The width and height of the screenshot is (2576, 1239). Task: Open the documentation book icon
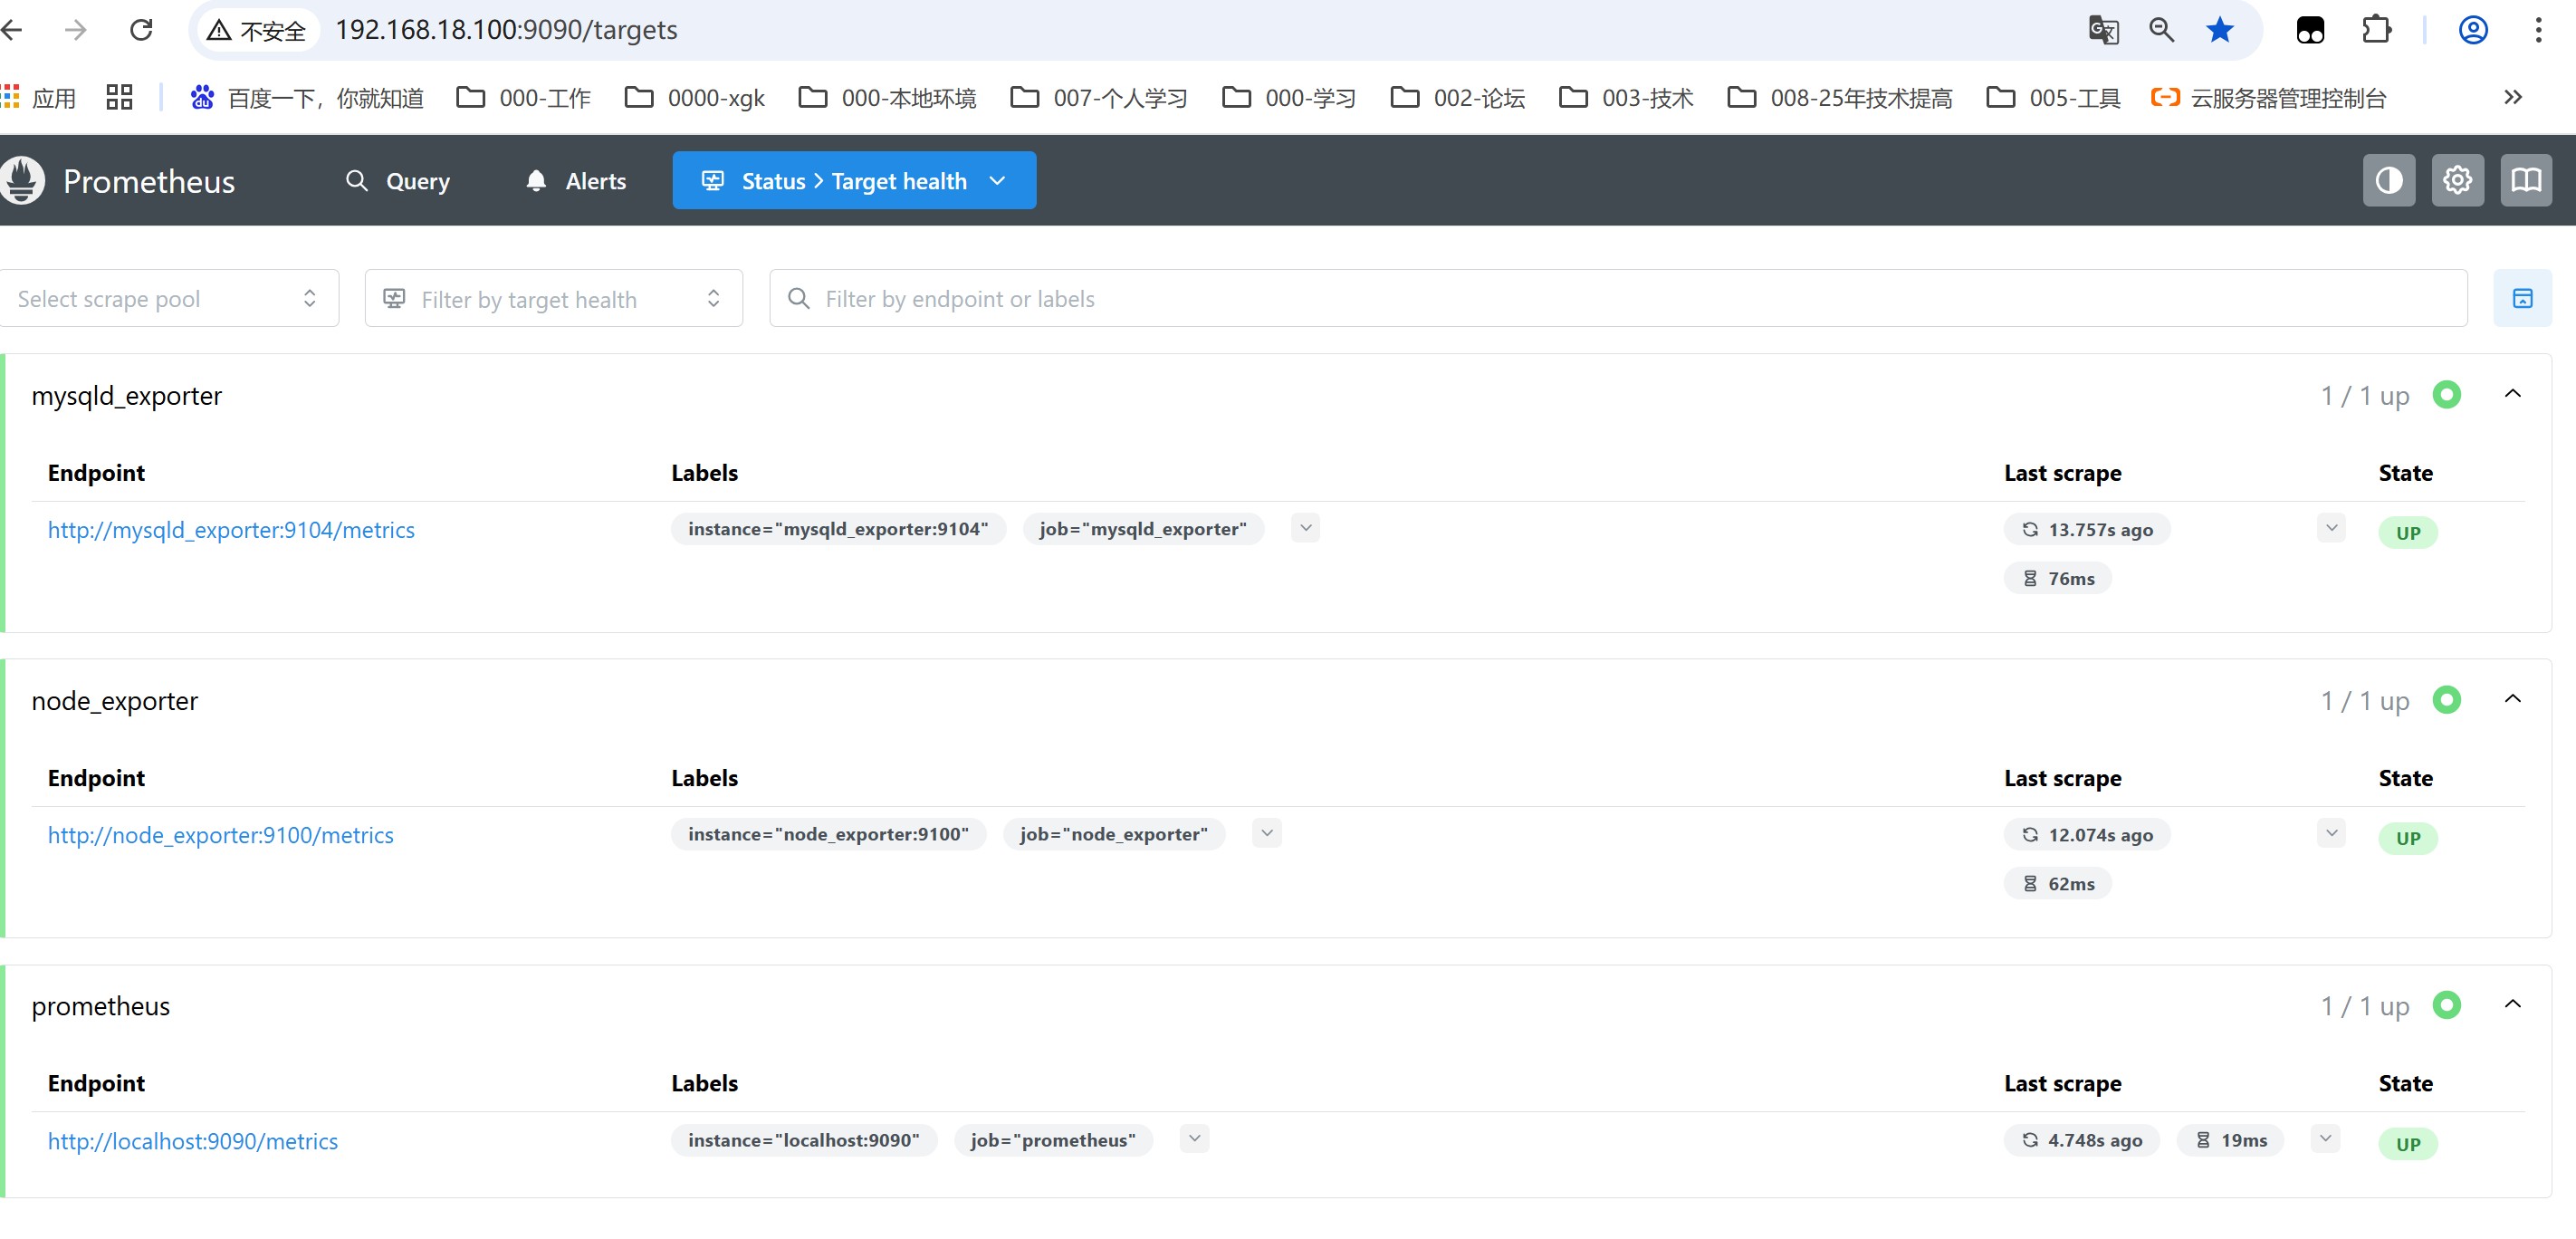[x=2525, y=181]
